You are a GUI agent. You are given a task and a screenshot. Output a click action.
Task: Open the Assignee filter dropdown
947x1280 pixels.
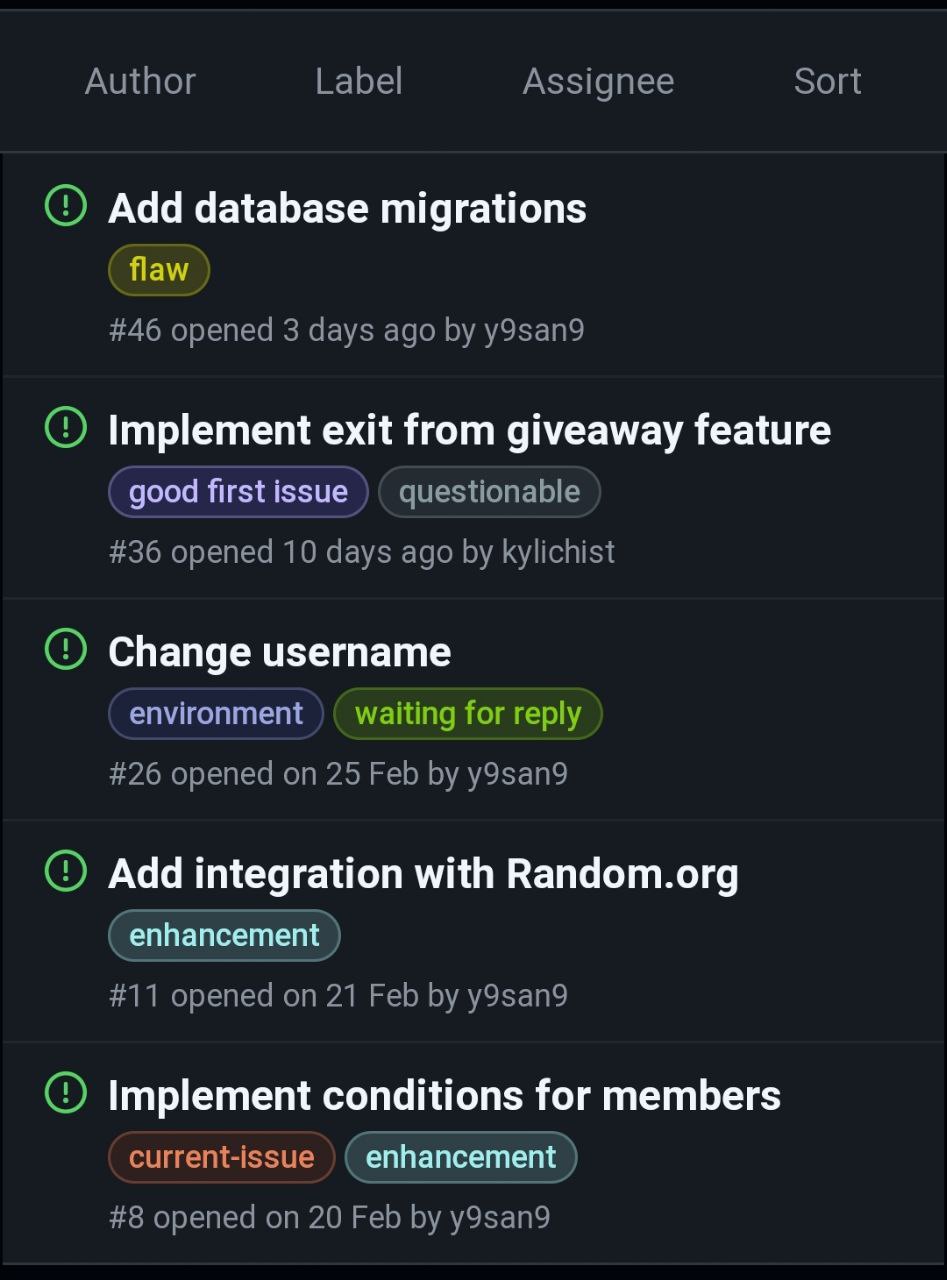pyautogui.click(x=598, y=82)
